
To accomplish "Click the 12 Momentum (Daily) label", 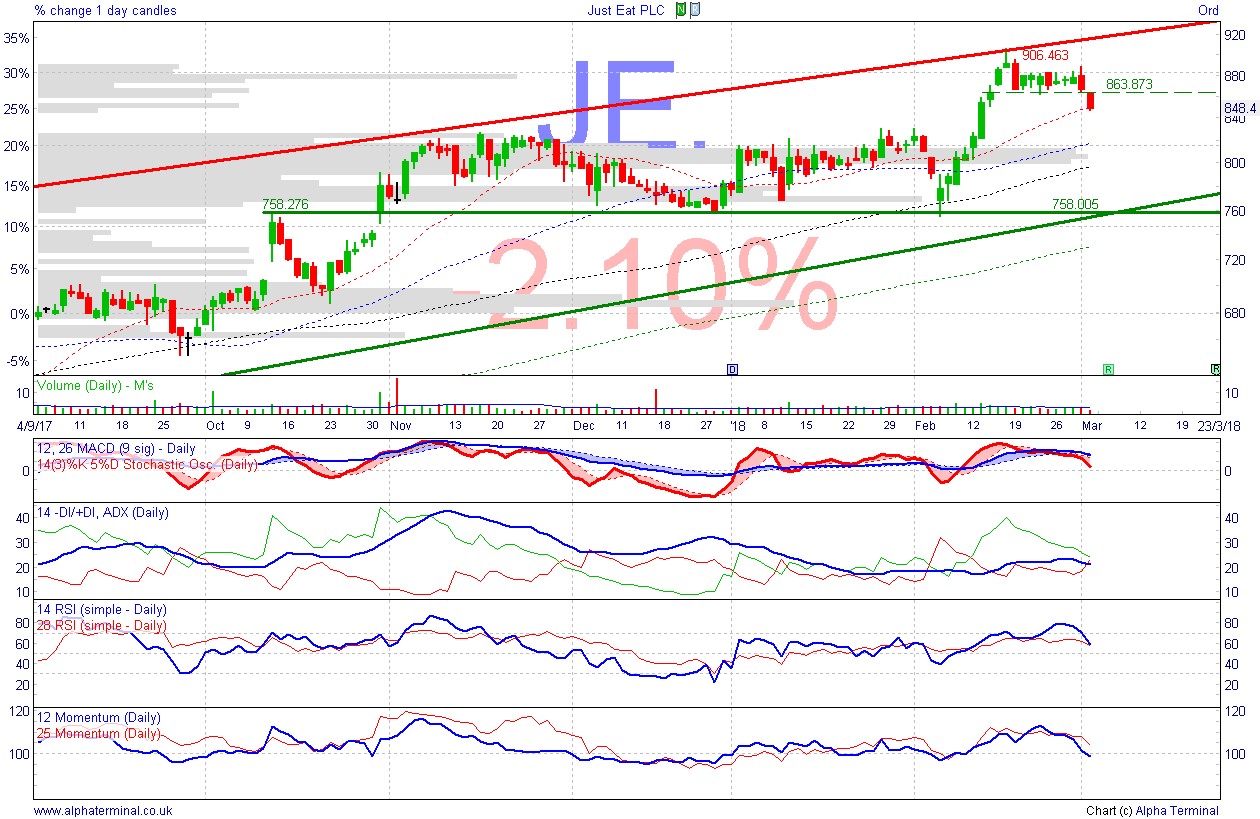I will coord(98,718).
